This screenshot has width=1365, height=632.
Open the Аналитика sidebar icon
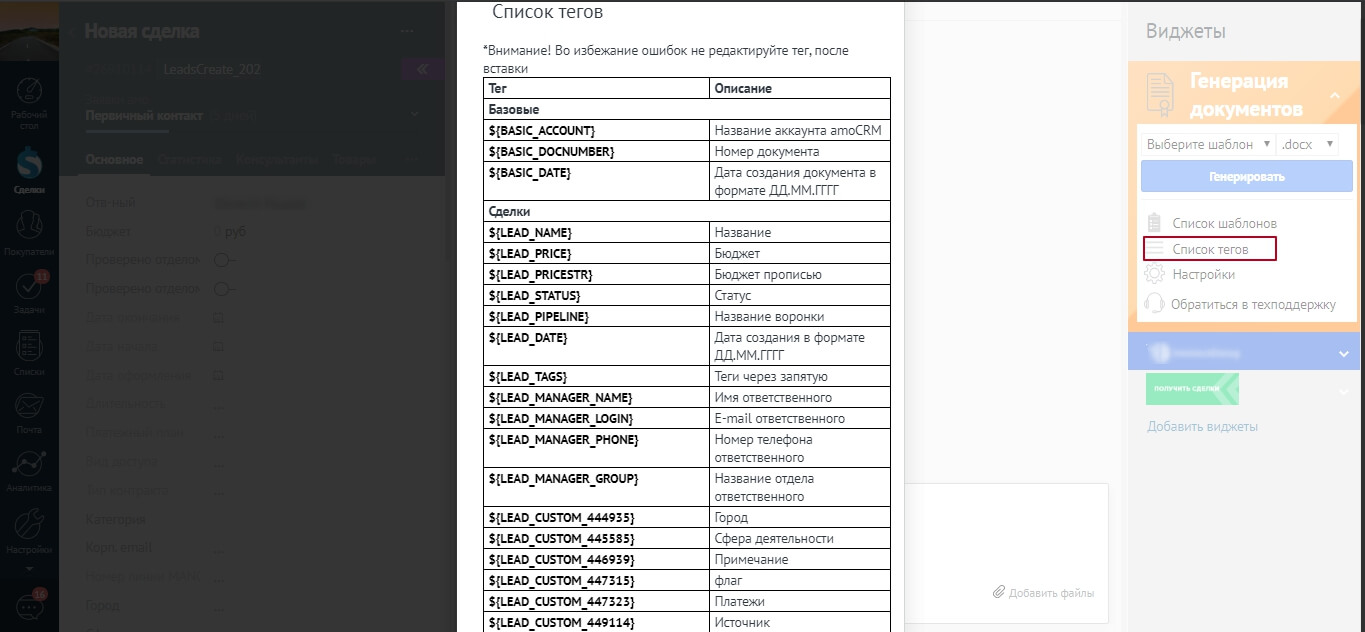[x=29, y=469]
